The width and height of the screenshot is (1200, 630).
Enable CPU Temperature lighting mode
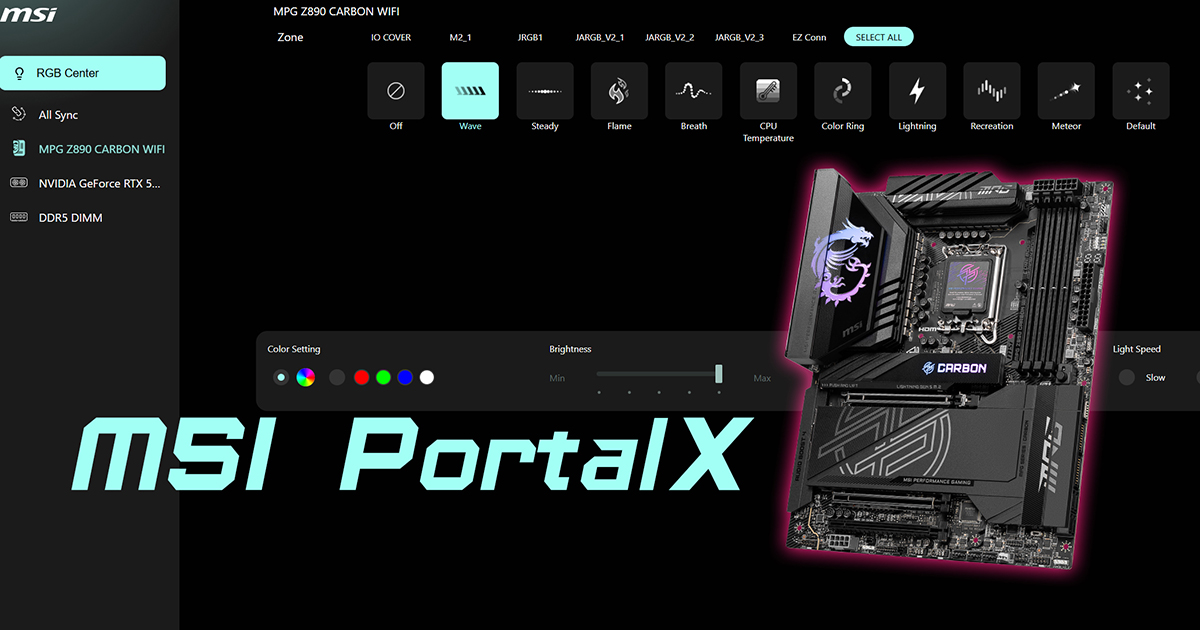[x=767, y=90]
